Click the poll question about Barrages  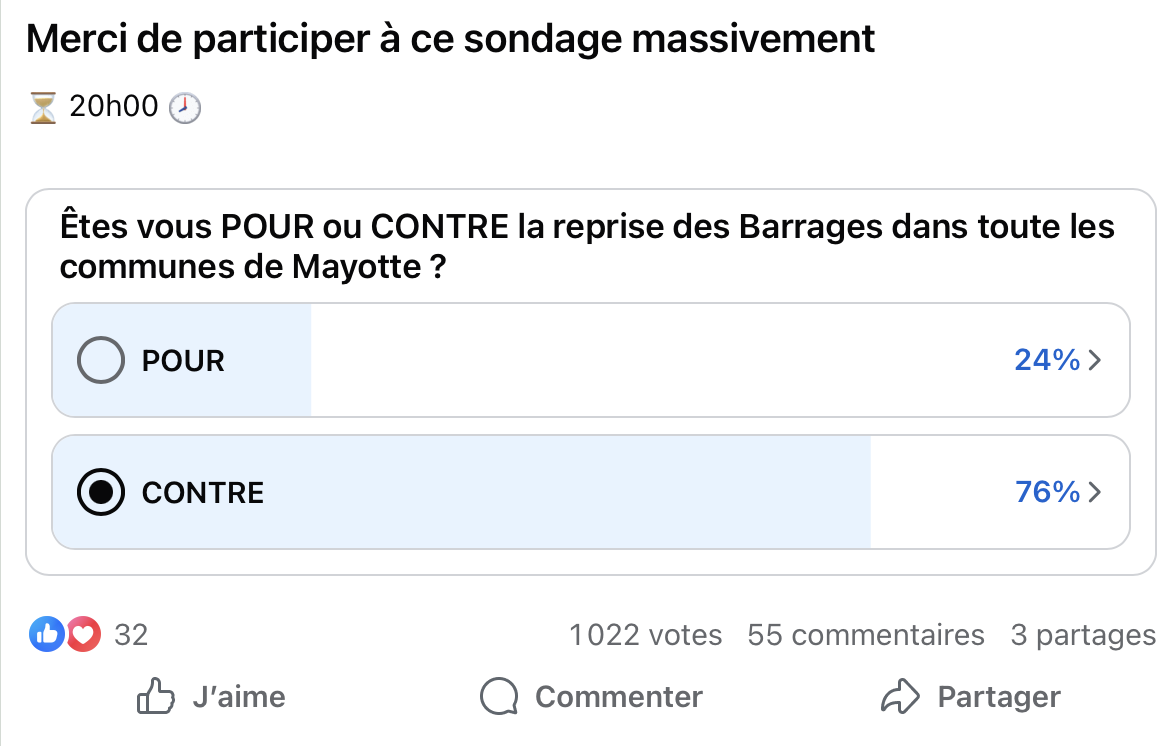tap(587, 246)
